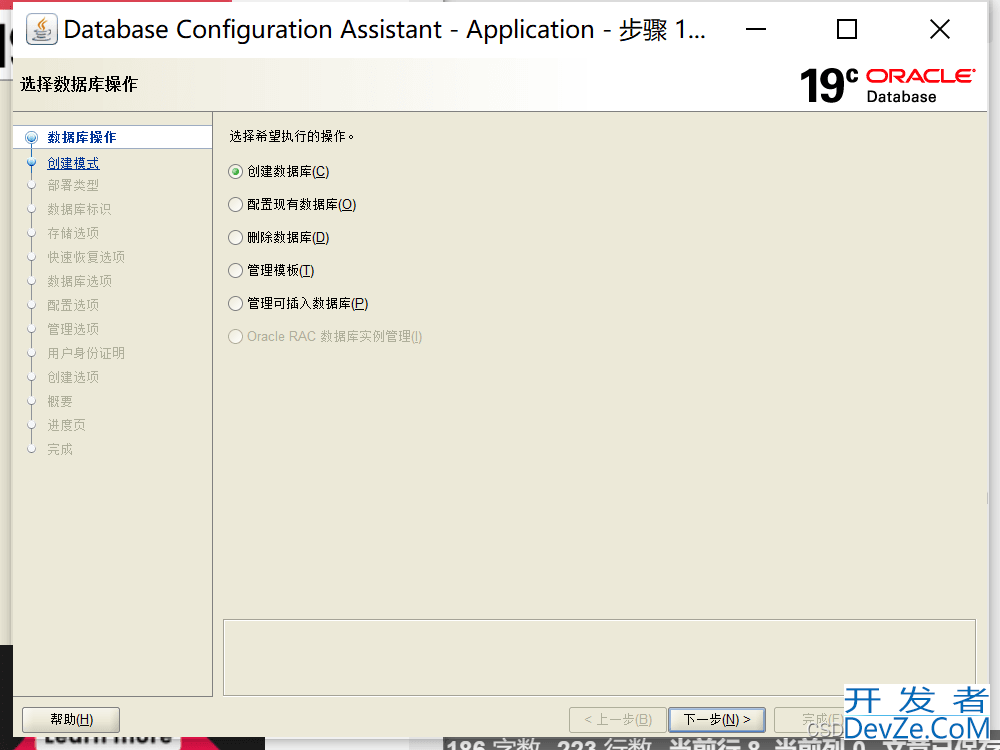Click the 数据库标识 step in sidebar

[79, 209]
